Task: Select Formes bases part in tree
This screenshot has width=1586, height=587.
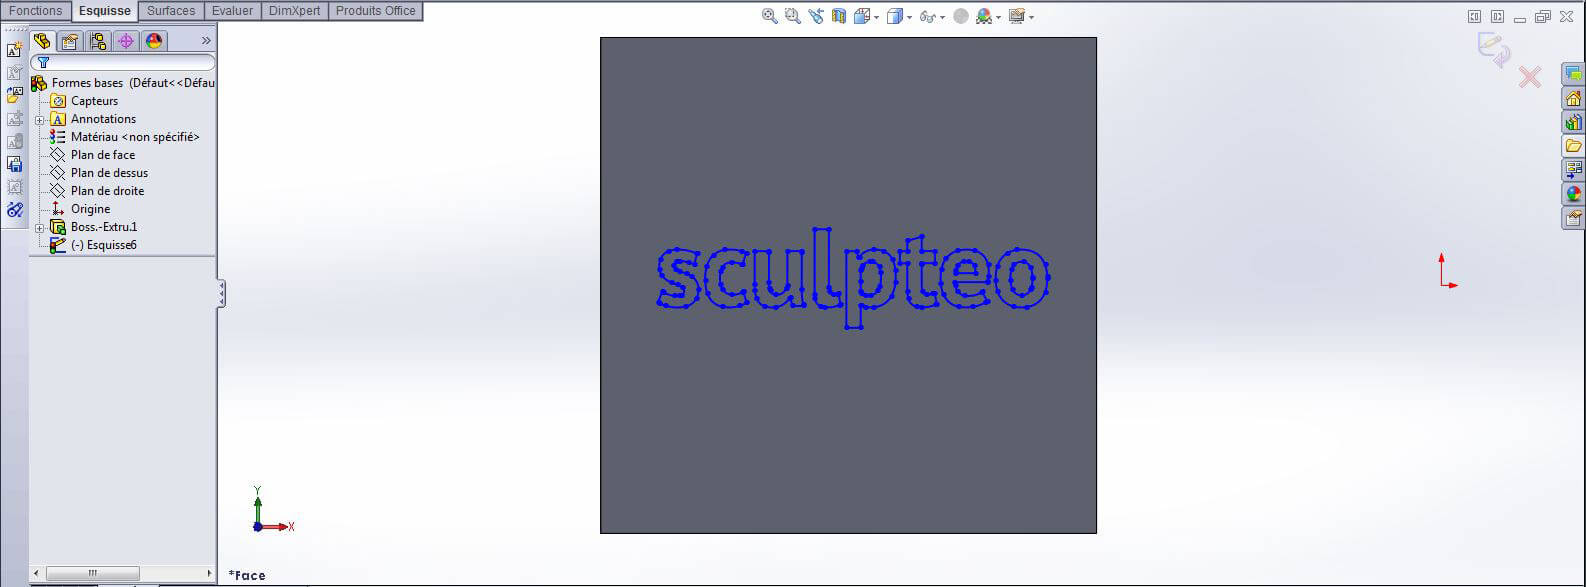Action: (123, 83)
